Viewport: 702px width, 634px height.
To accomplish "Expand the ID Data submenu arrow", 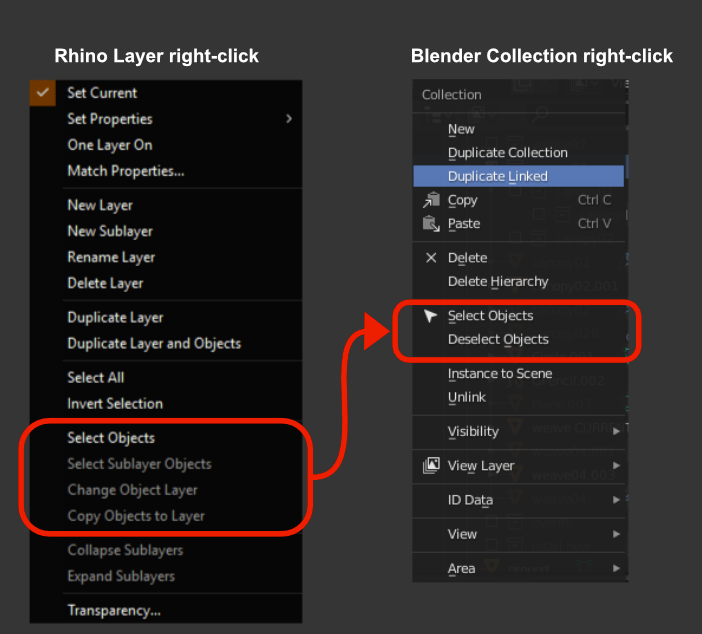I will pyautogui.click(x=616, y=500).
